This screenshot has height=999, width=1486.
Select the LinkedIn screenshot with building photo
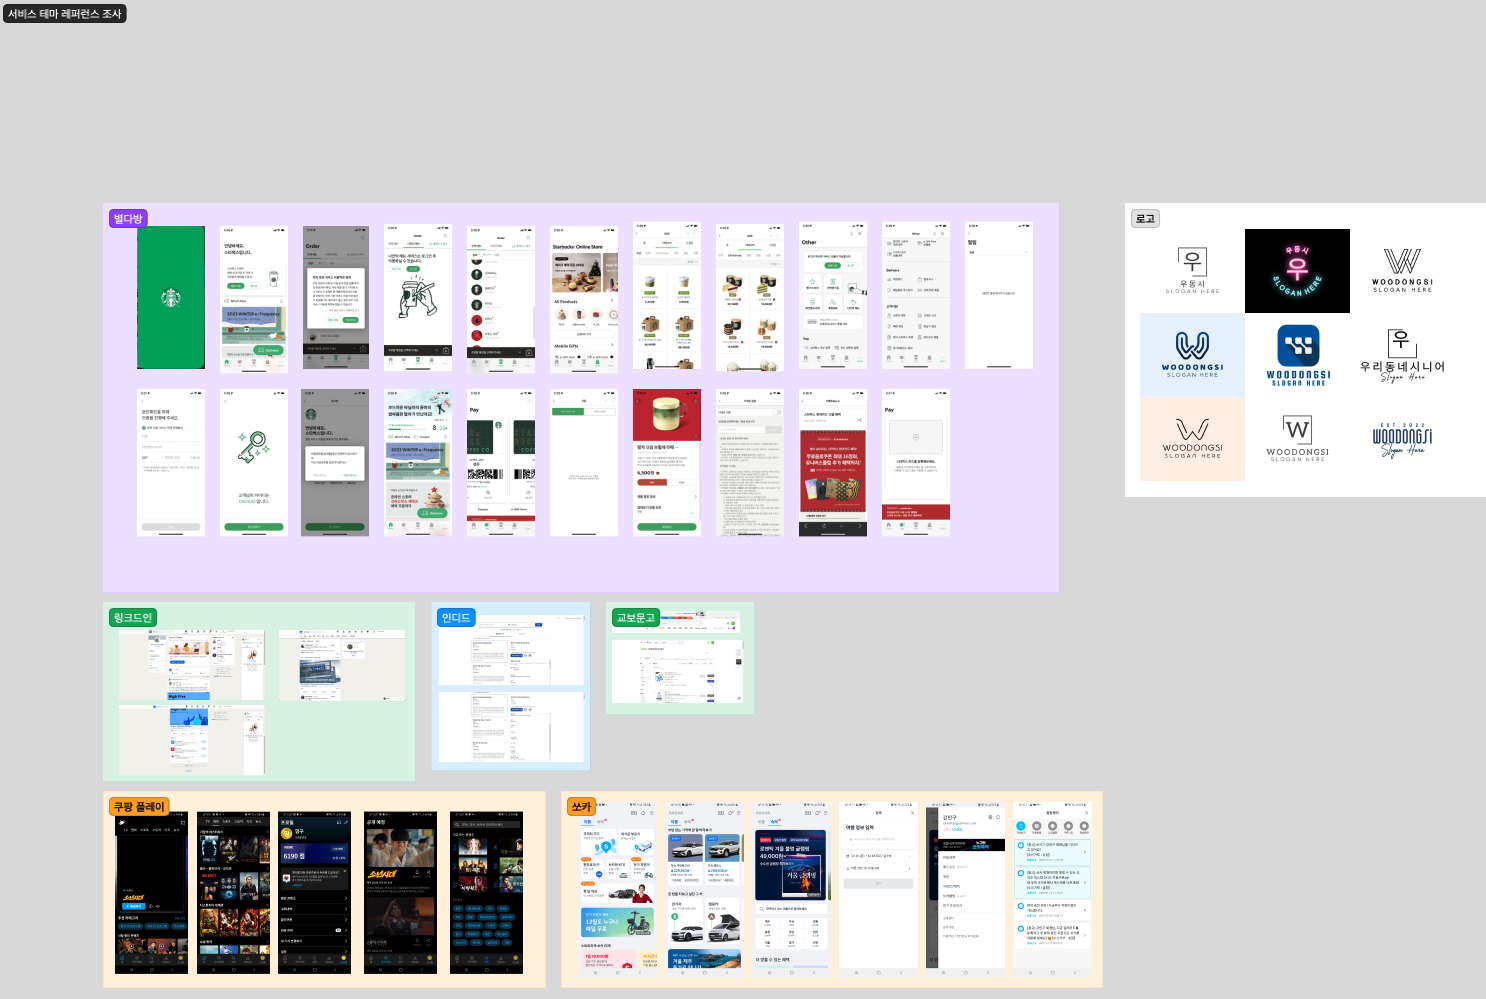tap(342, 665)
